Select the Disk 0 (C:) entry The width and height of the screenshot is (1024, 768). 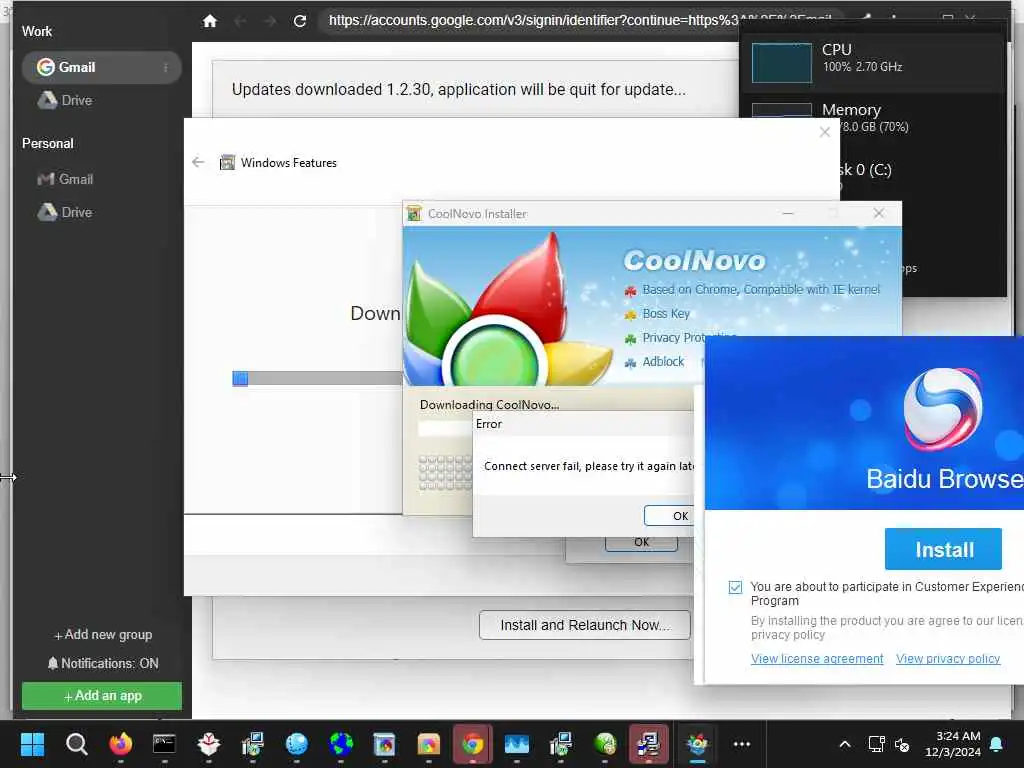[x=863, y=170]
